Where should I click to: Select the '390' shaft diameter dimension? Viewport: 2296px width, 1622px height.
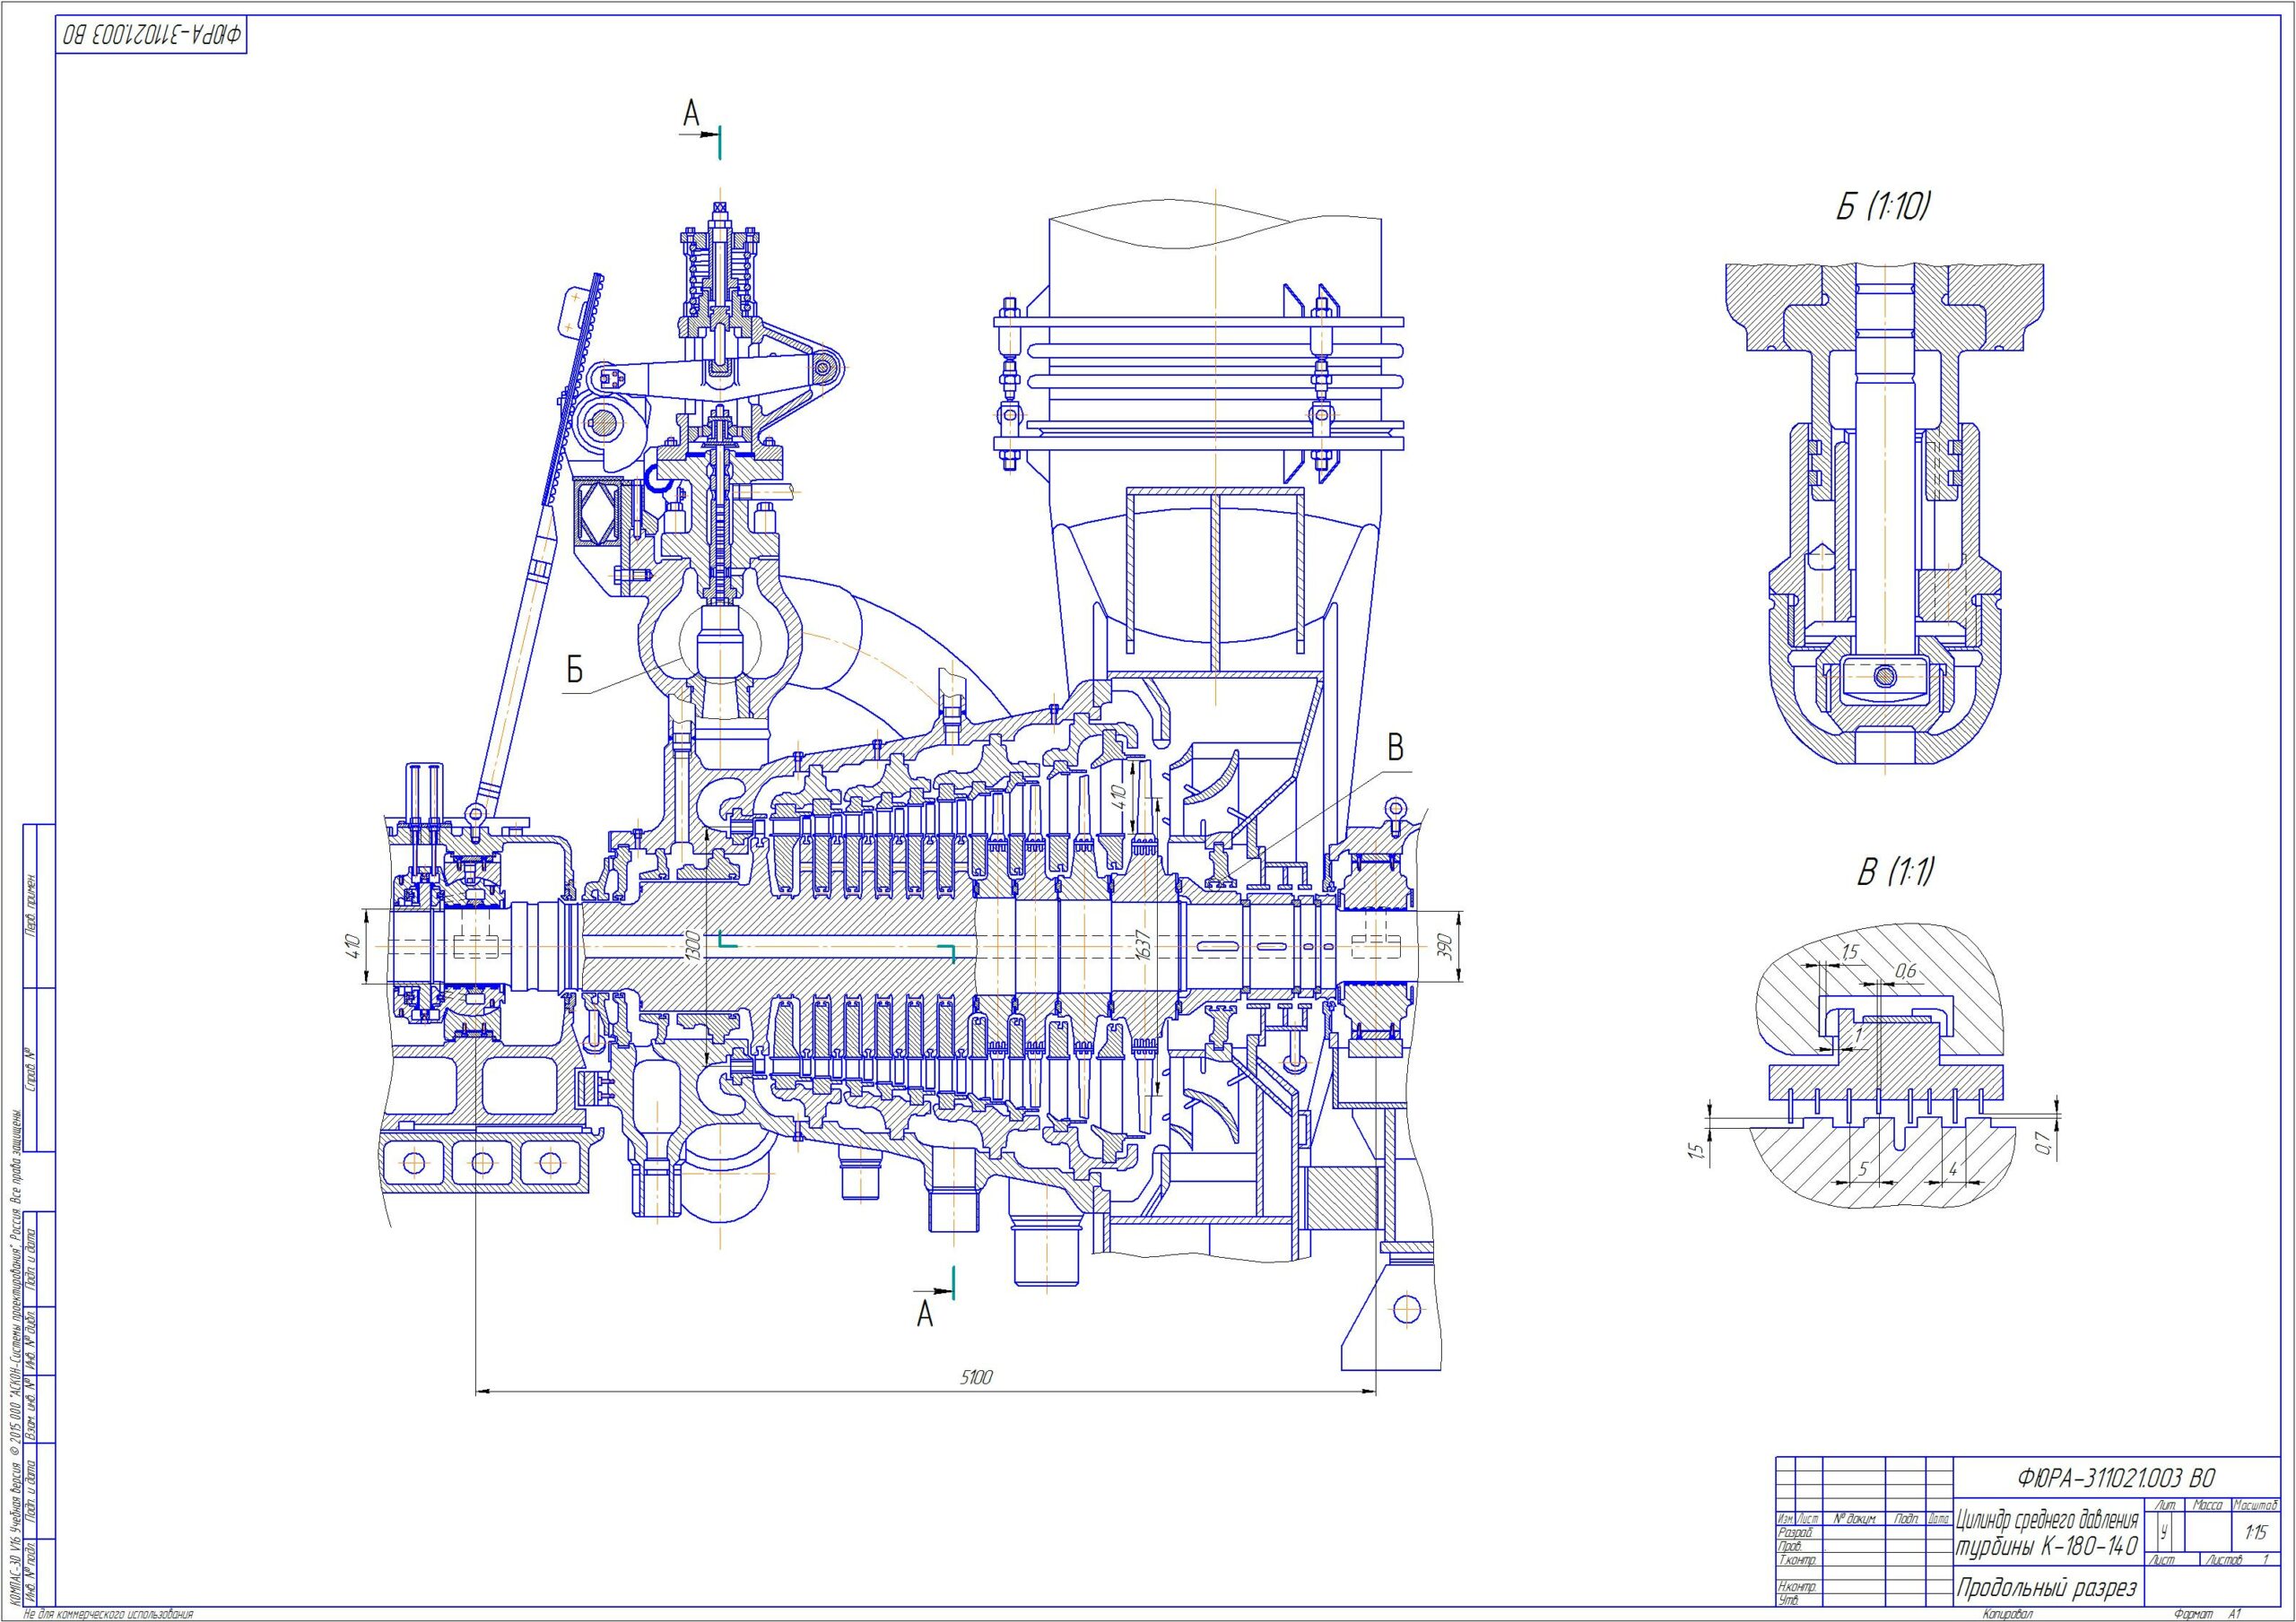(1443, 946)
